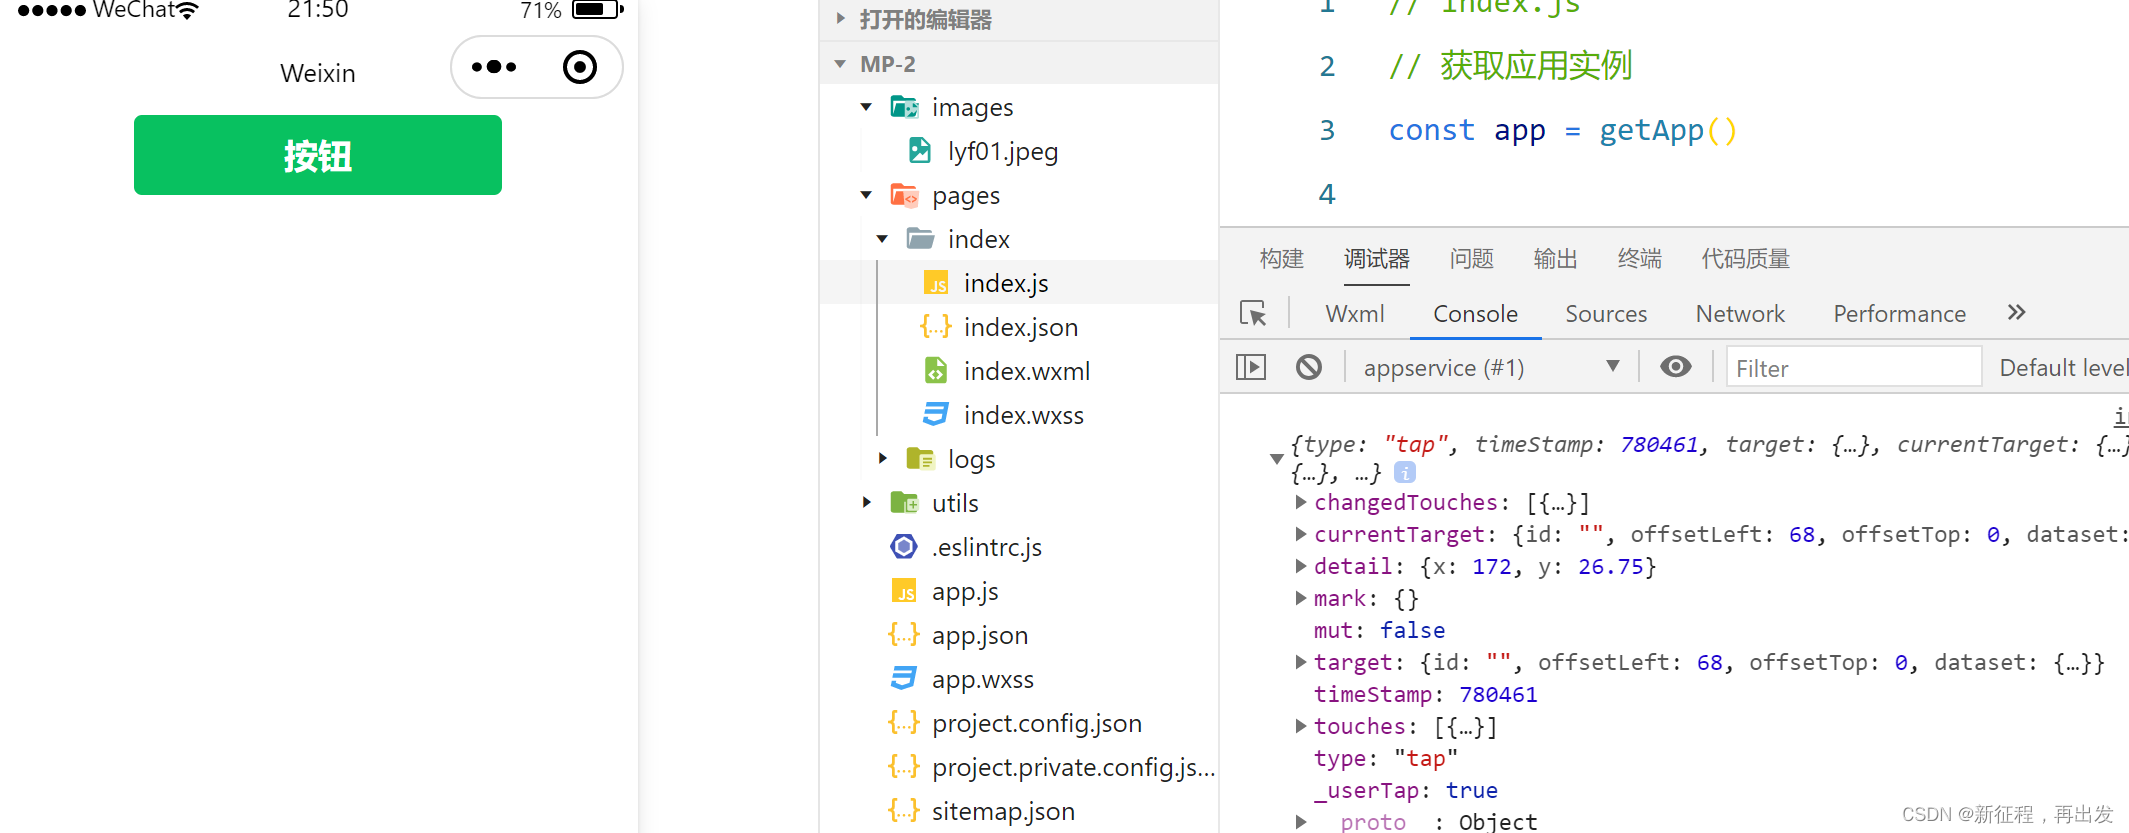Click the mut: false property row

coord(1379,630)
